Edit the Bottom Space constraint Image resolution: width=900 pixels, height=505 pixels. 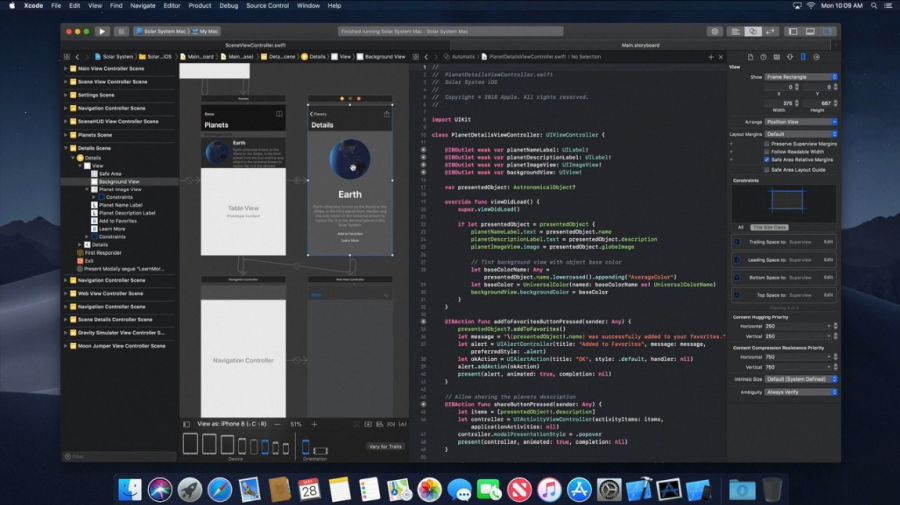tap(828, 278)
